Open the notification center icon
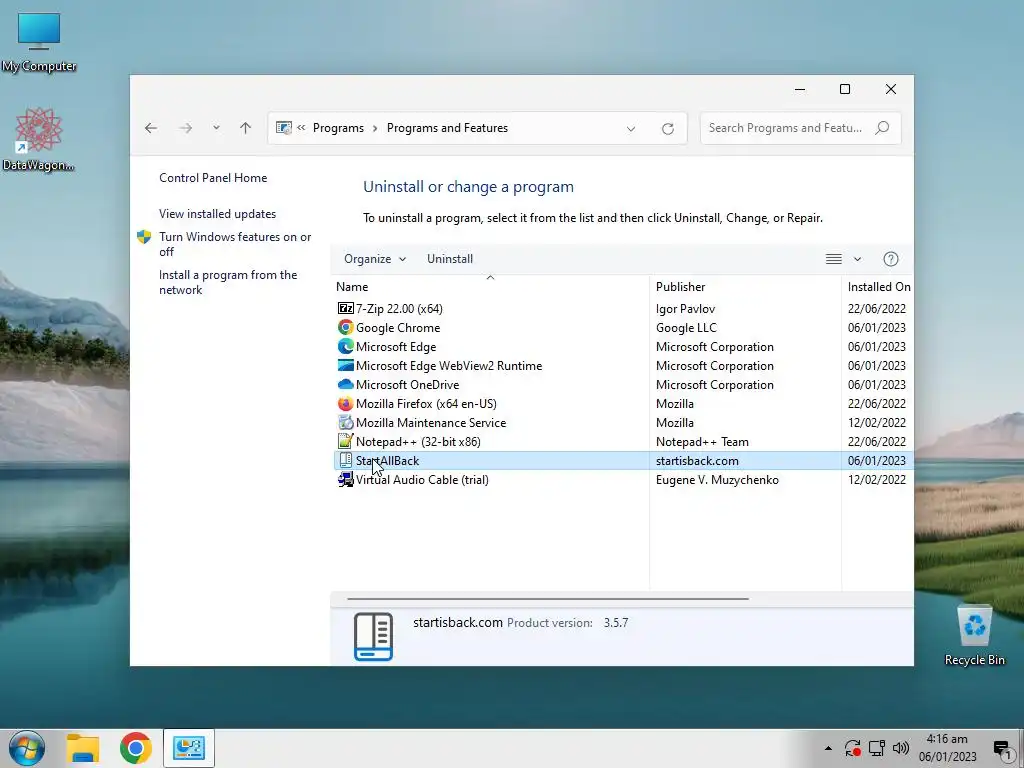 point(1002,748)
